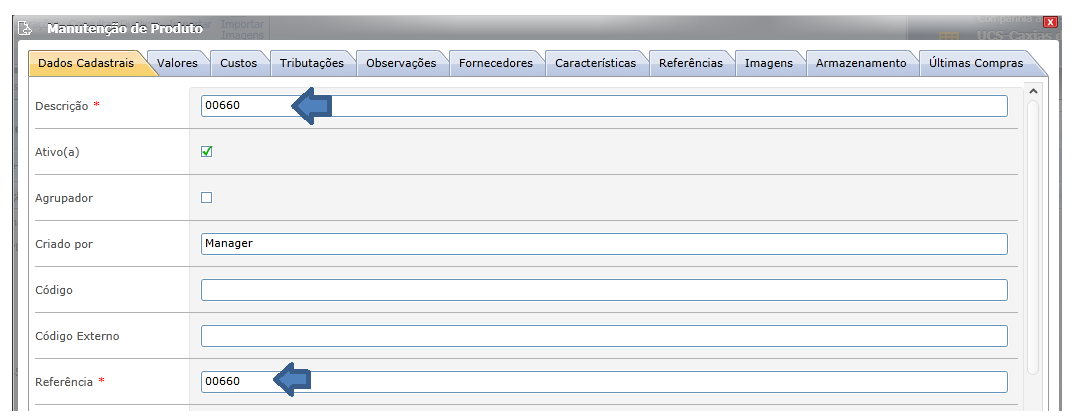Switch to the Armazenamento tab
The width and height of the screenshot is (1076, 418).
861,63
